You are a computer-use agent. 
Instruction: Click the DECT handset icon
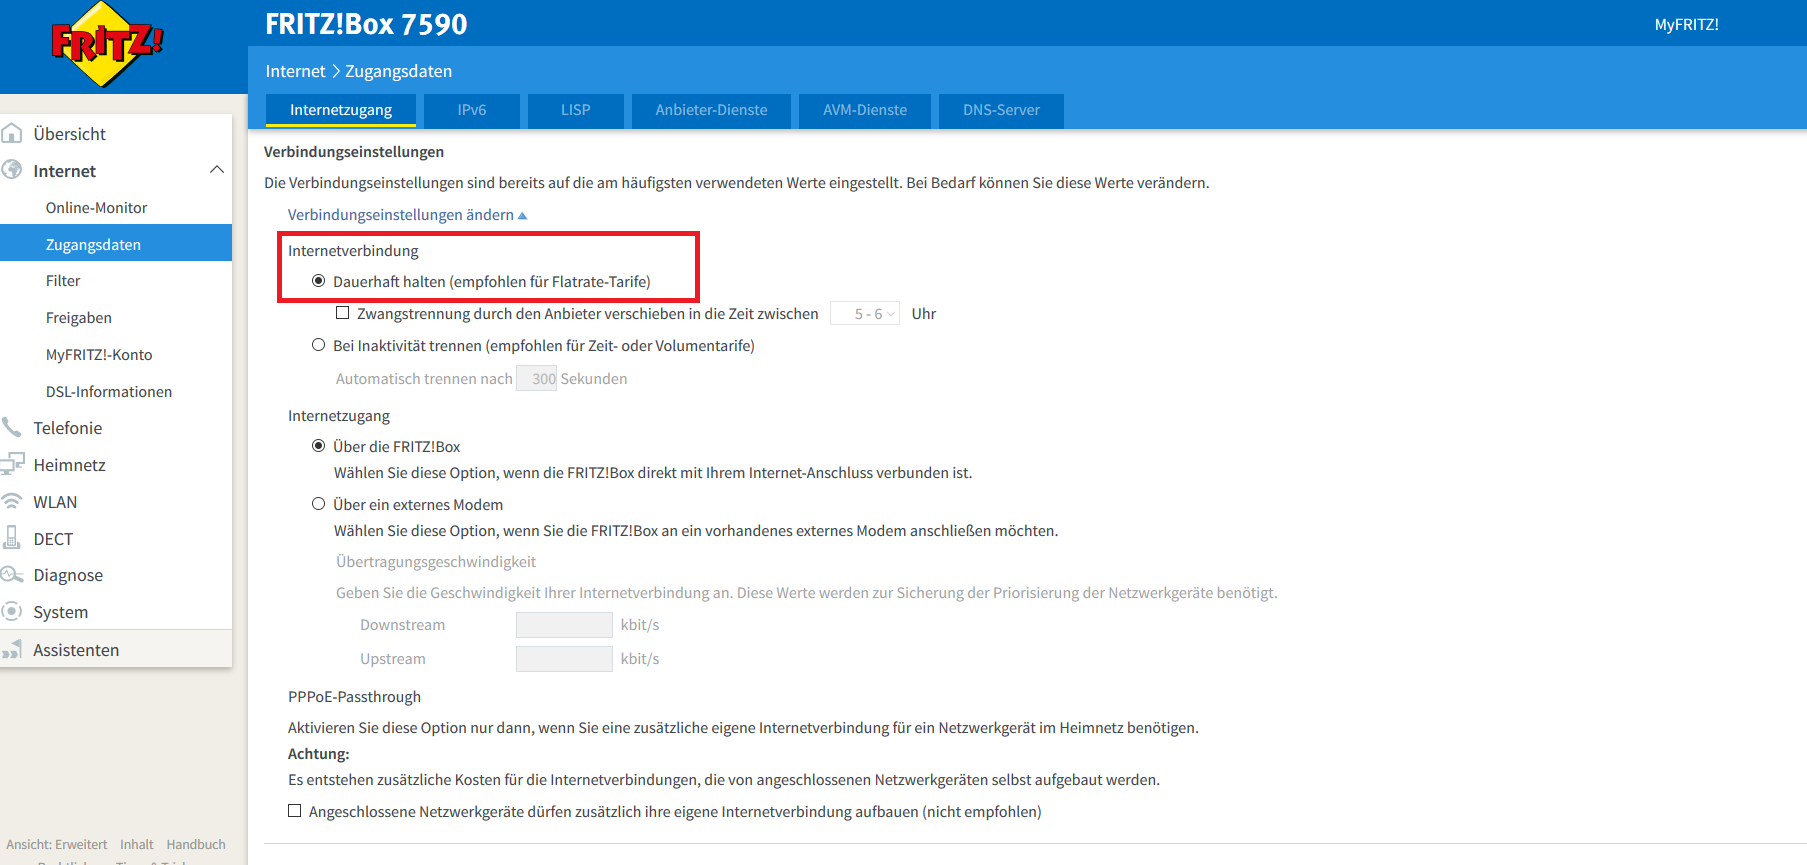coord(12,538)
